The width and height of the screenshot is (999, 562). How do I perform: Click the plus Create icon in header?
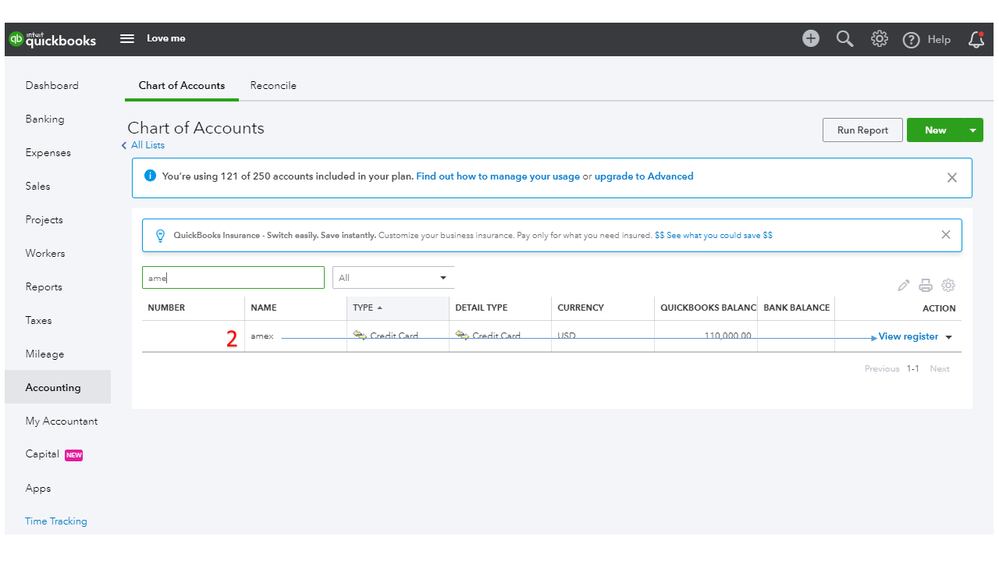(811, 39)
